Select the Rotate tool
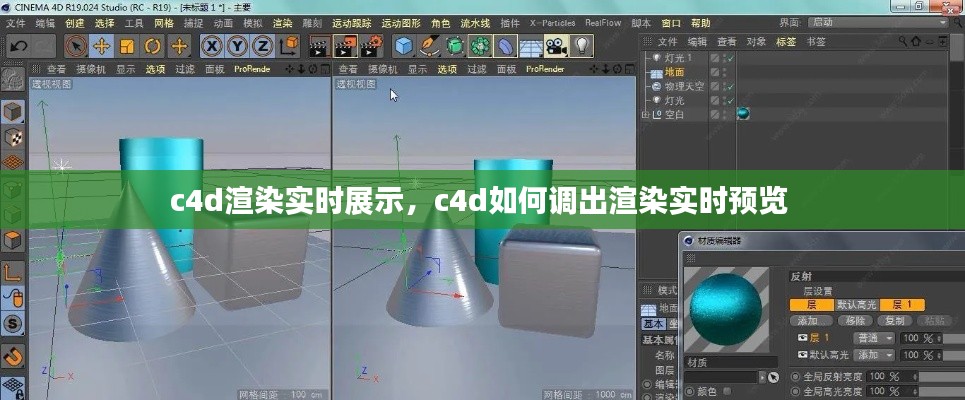Image resolution: width=965 pixels, height=400 pixels. coord(153,46)
